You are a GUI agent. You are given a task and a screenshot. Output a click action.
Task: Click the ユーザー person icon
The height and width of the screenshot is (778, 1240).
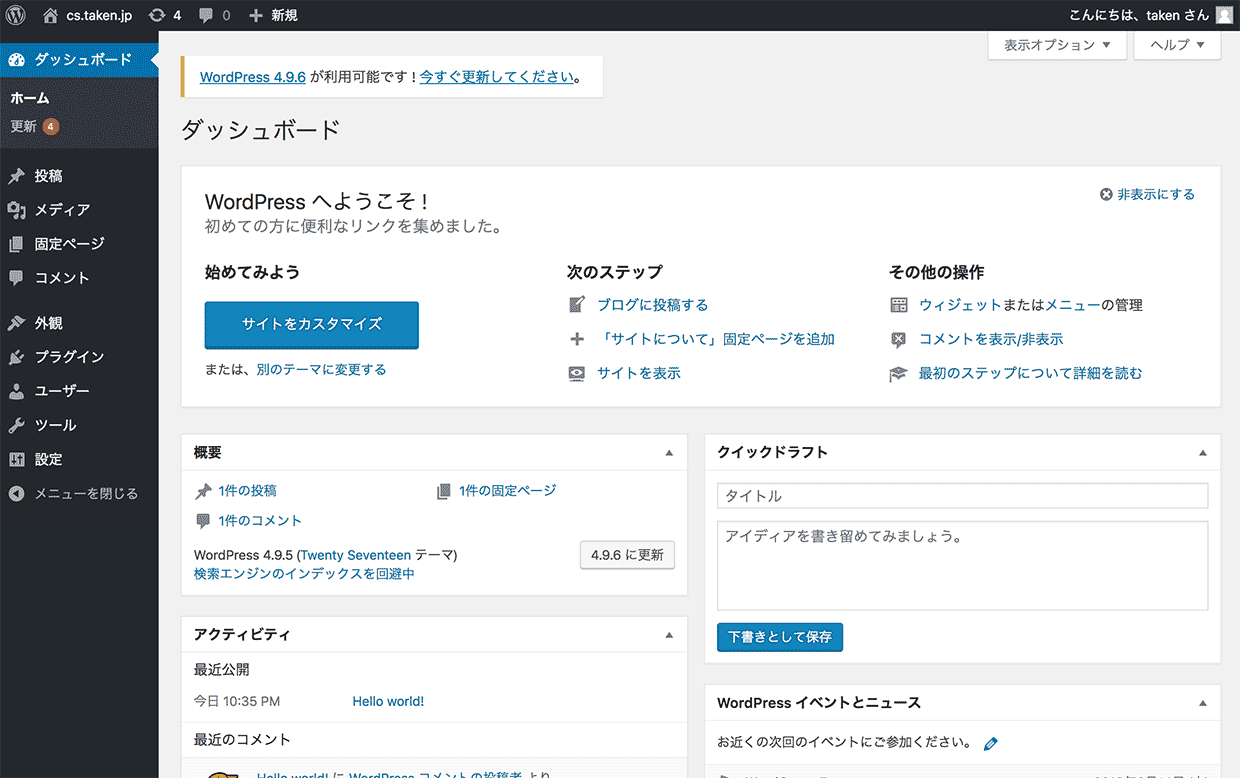pos(16,391)
